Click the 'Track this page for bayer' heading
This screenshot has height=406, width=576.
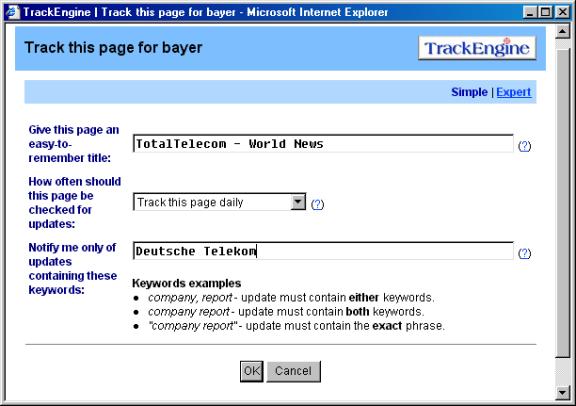[x=114, y=48]
